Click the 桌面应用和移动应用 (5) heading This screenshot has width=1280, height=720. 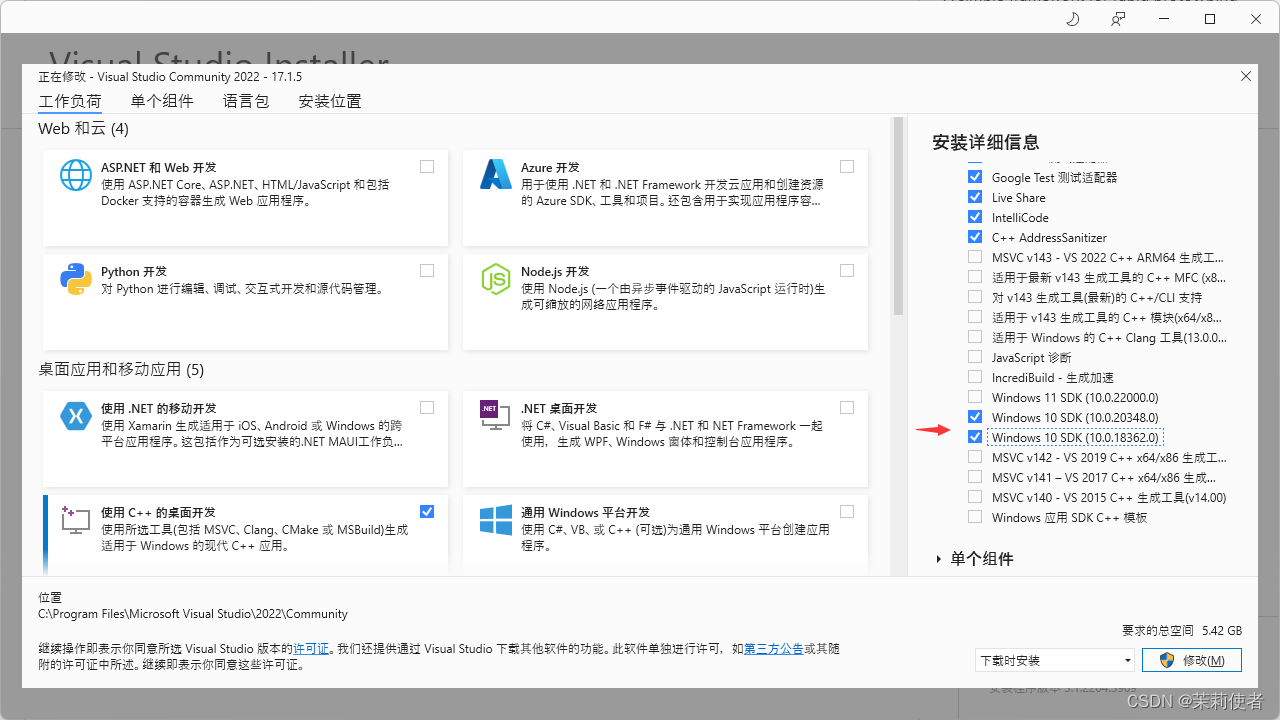[x=121, y=370]
